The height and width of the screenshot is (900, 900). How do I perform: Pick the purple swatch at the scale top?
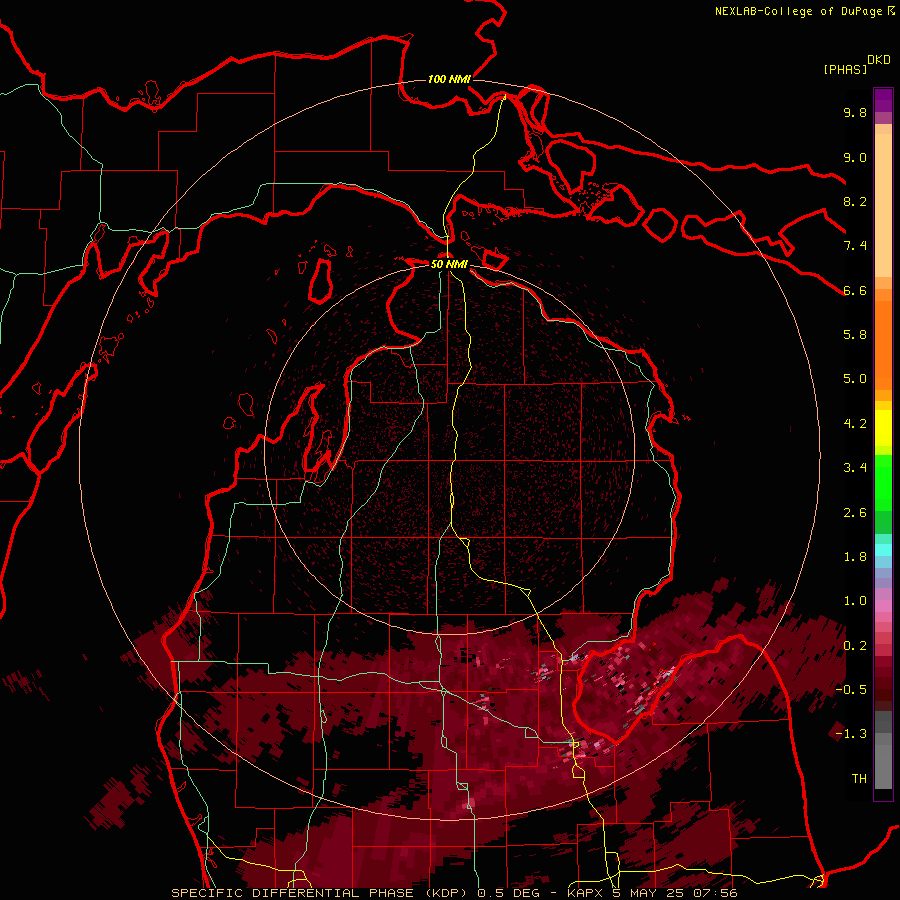[x=883, y=100]
